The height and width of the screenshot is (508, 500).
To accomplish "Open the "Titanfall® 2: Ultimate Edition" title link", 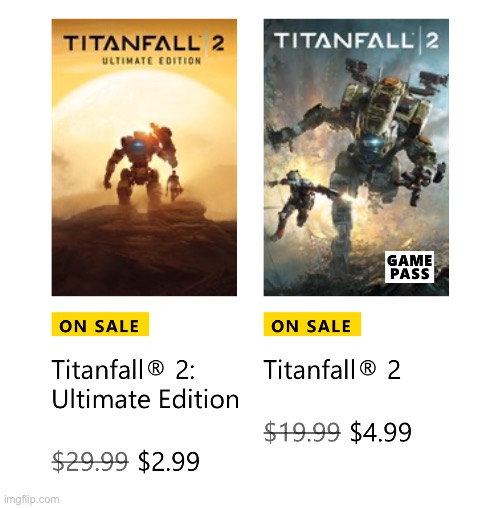I will click(x=145, y=384).
